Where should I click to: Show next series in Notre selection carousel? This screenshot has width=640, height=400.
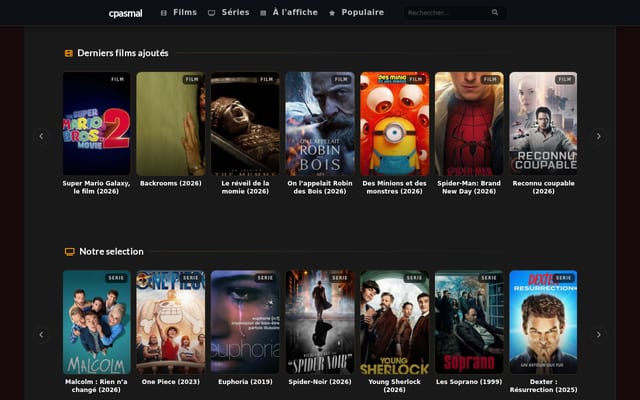coord(598,335)
